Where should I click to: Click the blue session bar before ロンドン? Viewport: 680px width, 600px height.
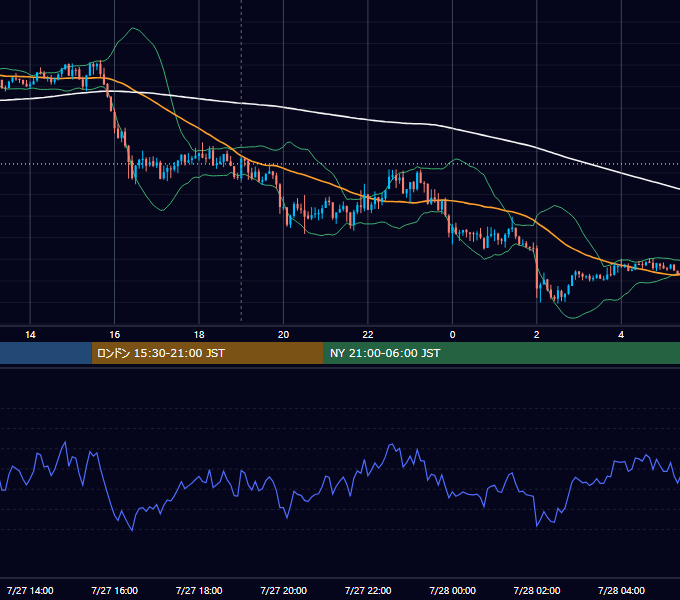coord(46,353)
